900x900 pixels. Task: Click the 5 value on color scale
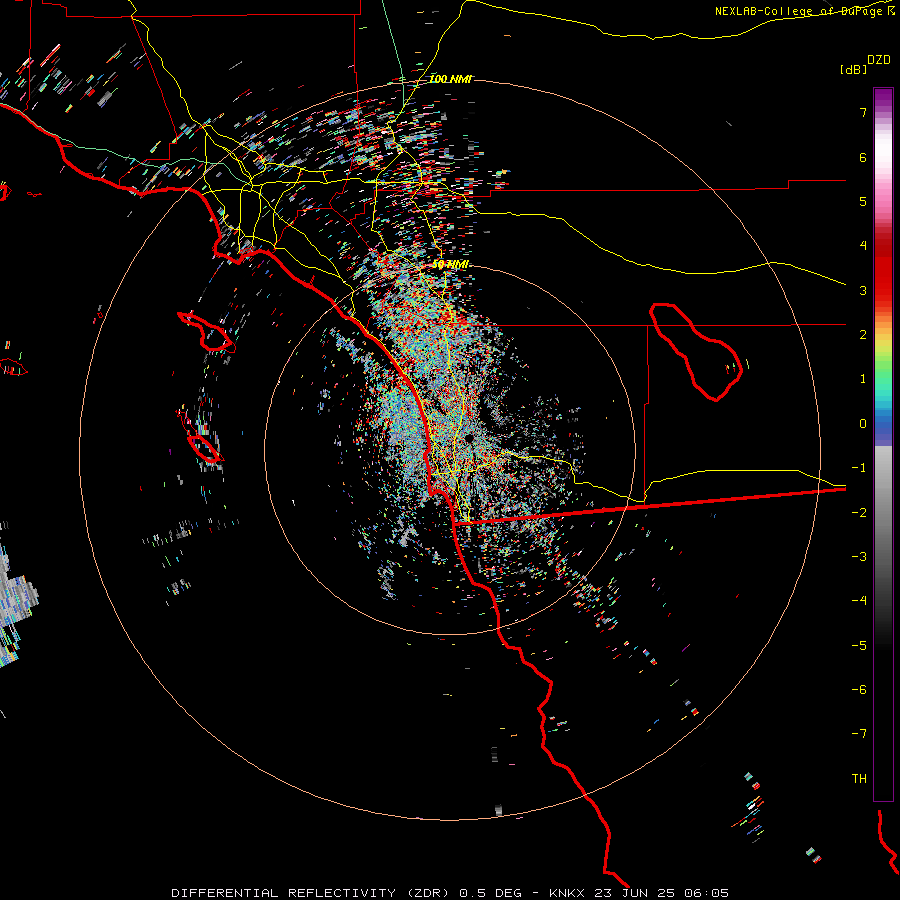coord(863,201)
